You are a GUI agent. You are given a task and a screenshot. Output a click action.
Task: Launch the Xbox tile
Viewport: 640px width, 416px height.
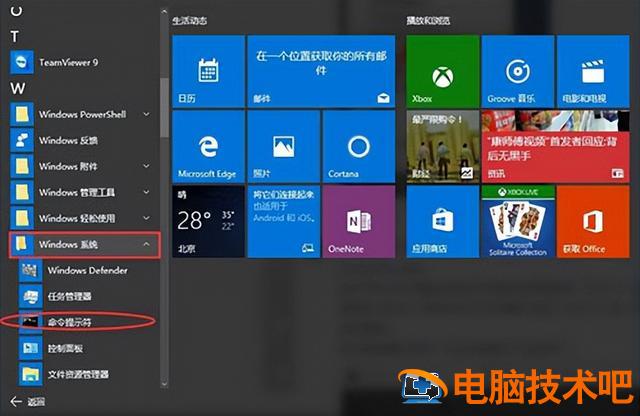coord(443,71)
